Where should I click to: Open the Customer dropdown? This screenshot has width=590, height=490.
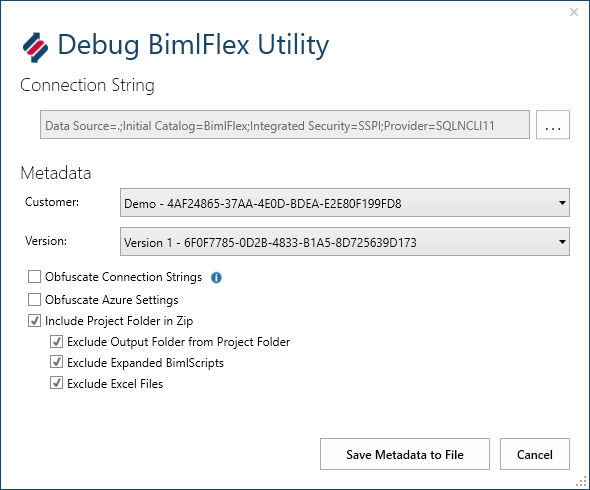[x=345, y=203]
